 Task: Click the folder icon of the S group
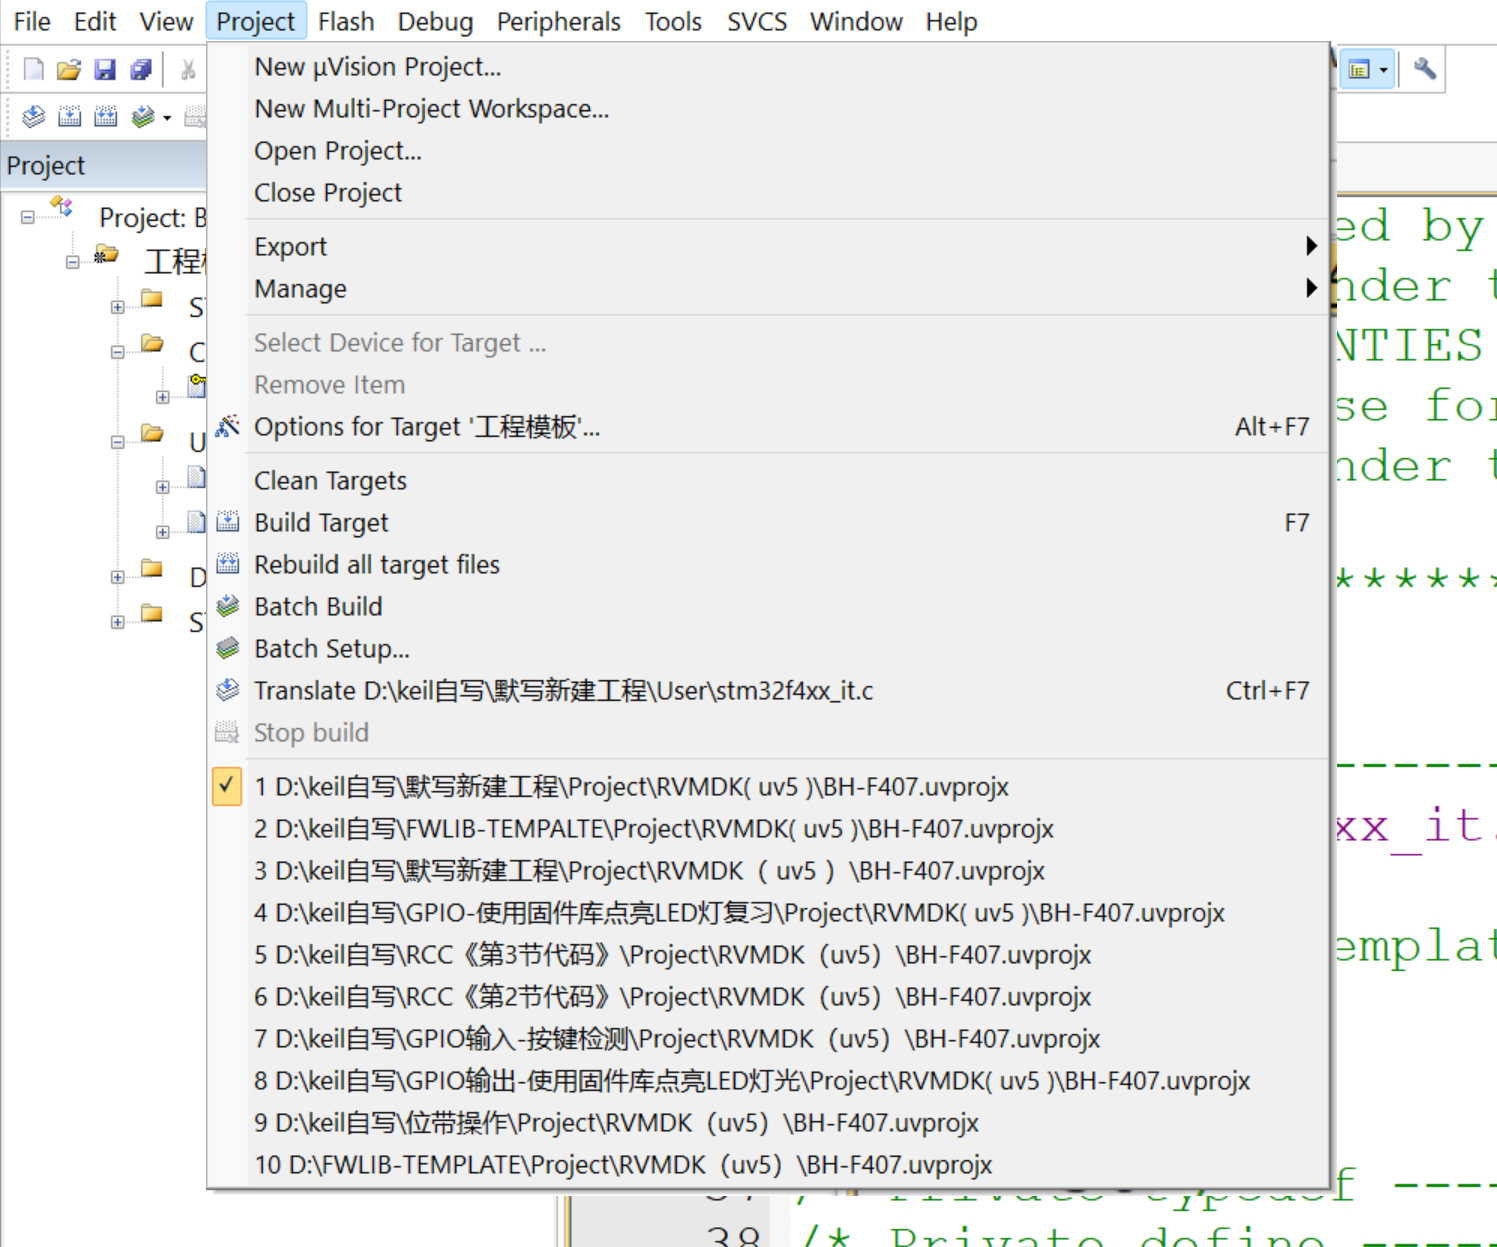click(152, 298)
